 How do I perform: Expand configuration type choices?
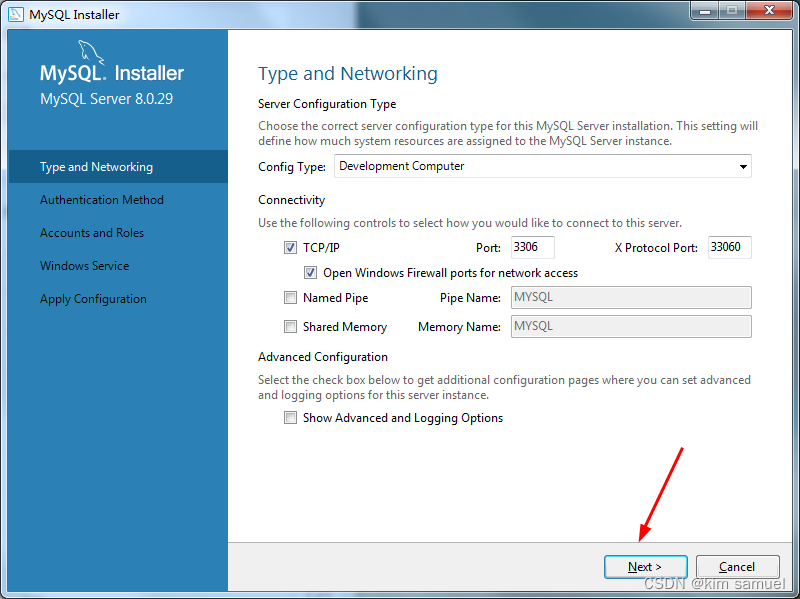[744, 166]
